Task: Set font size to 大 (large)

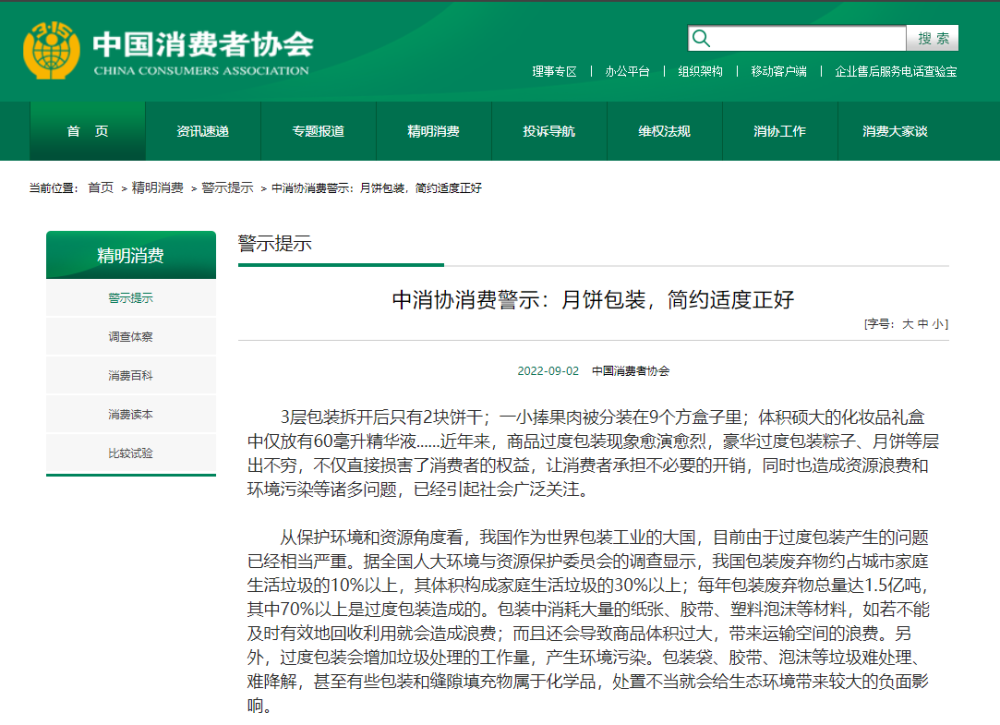Action: point(908,324)
